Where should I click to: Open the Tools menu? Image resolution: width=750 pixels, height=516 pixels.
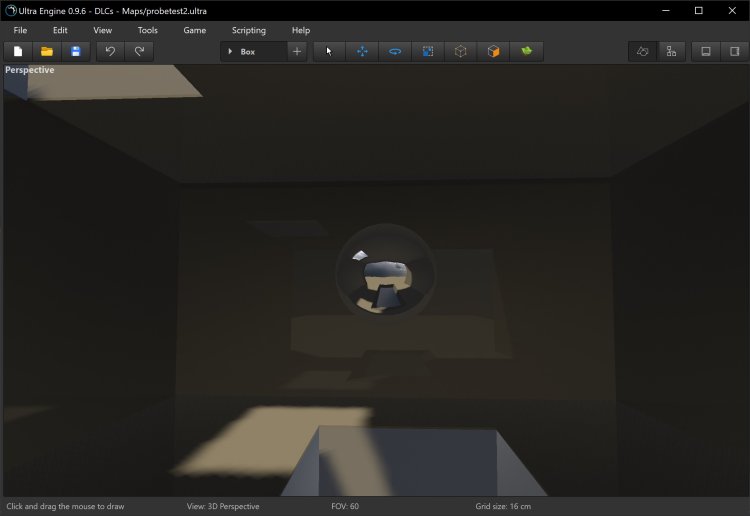pos(147,30)
